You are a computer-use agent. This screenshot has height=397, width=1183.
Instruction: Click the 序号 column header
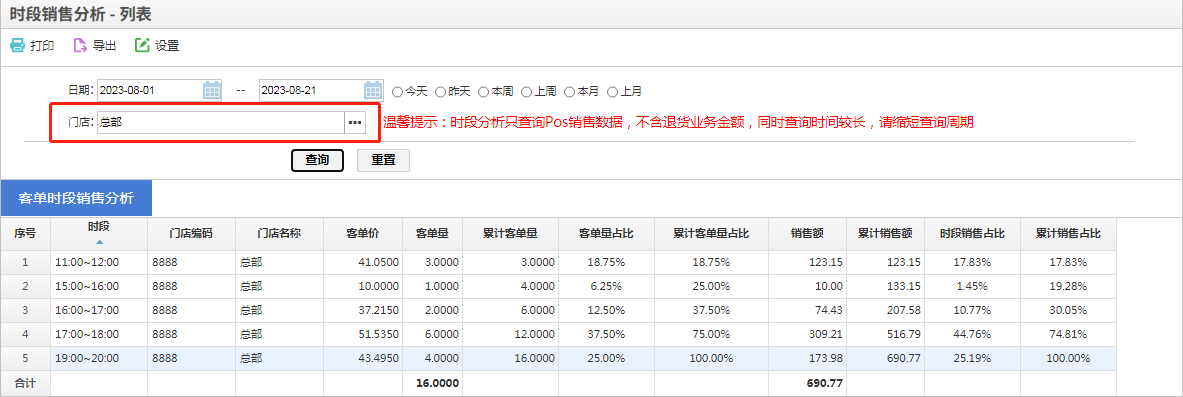tap(26, 234)
